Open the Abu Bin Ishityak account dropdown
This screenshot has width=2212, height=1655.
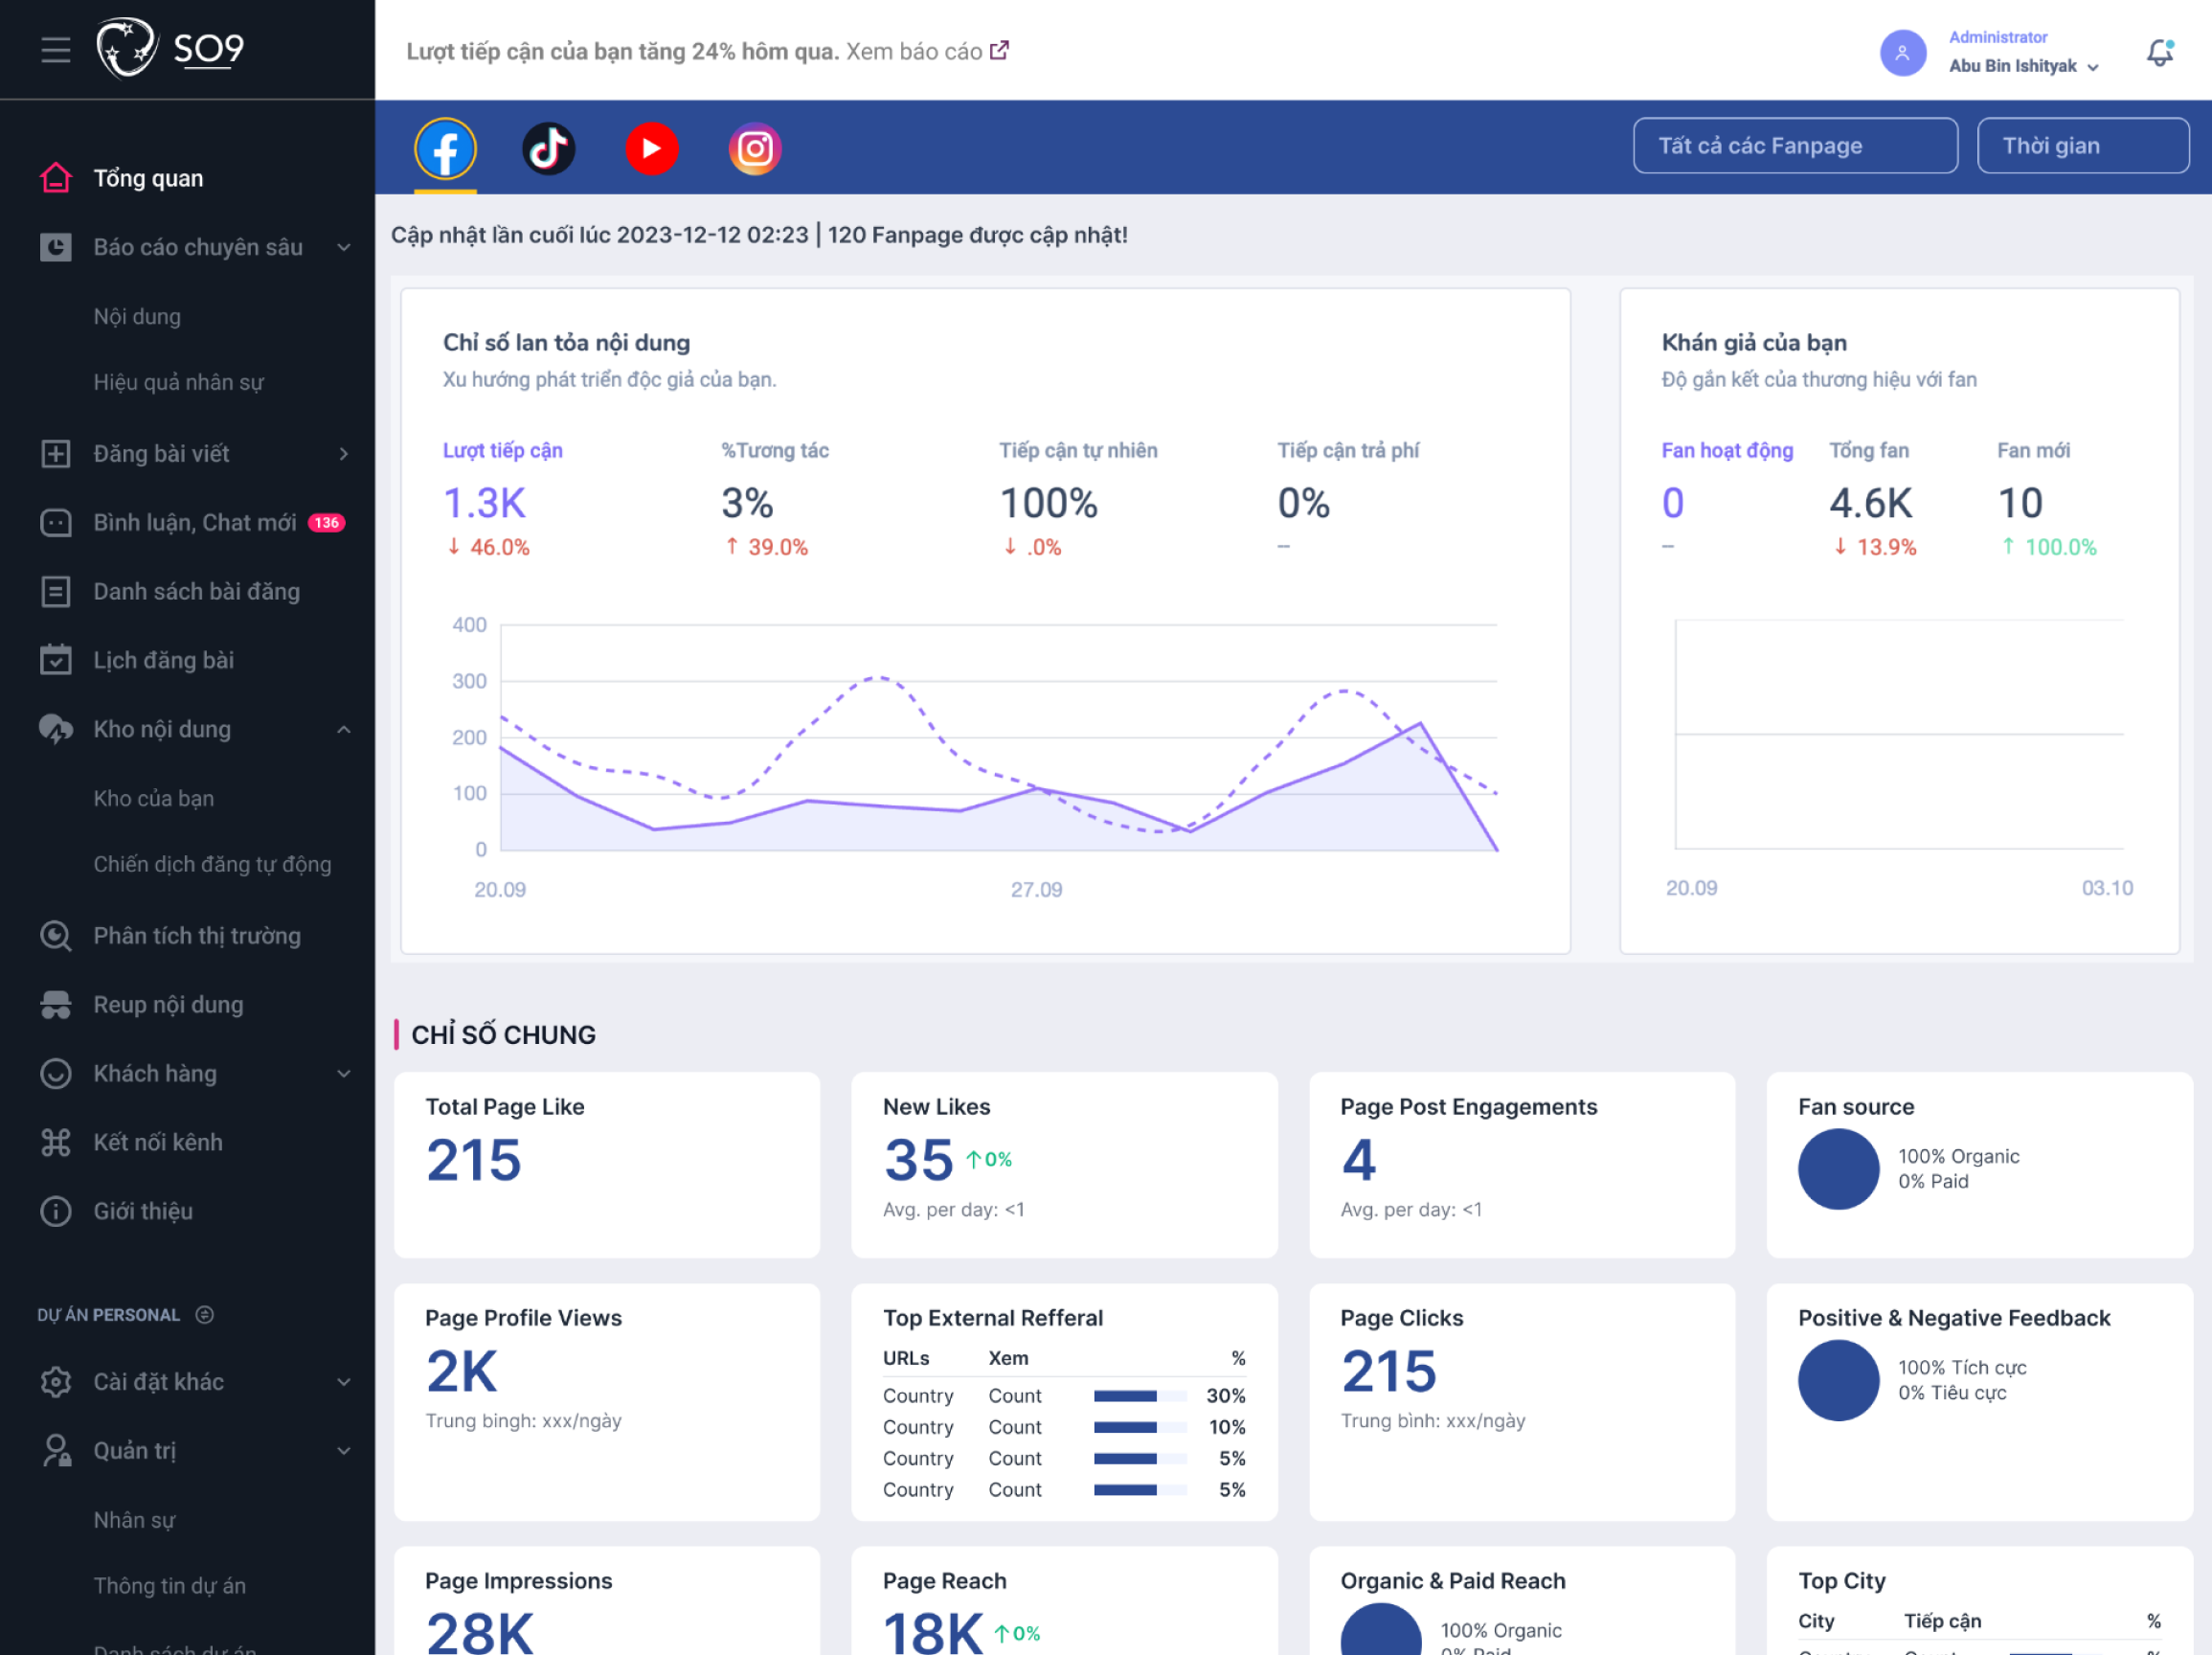point(2023,66)
